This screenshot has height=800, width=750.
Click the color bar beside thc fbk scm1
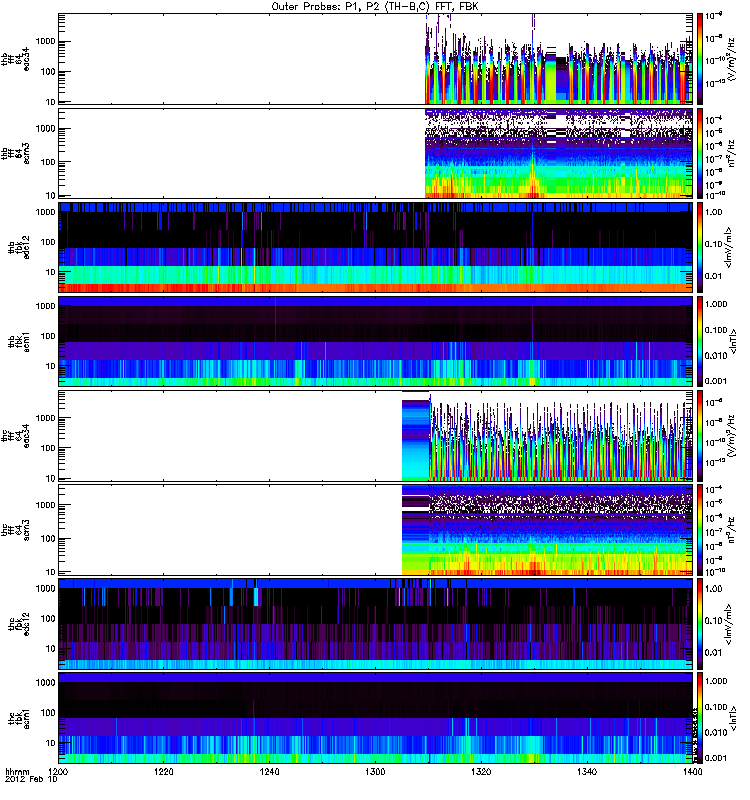(700, 718)
